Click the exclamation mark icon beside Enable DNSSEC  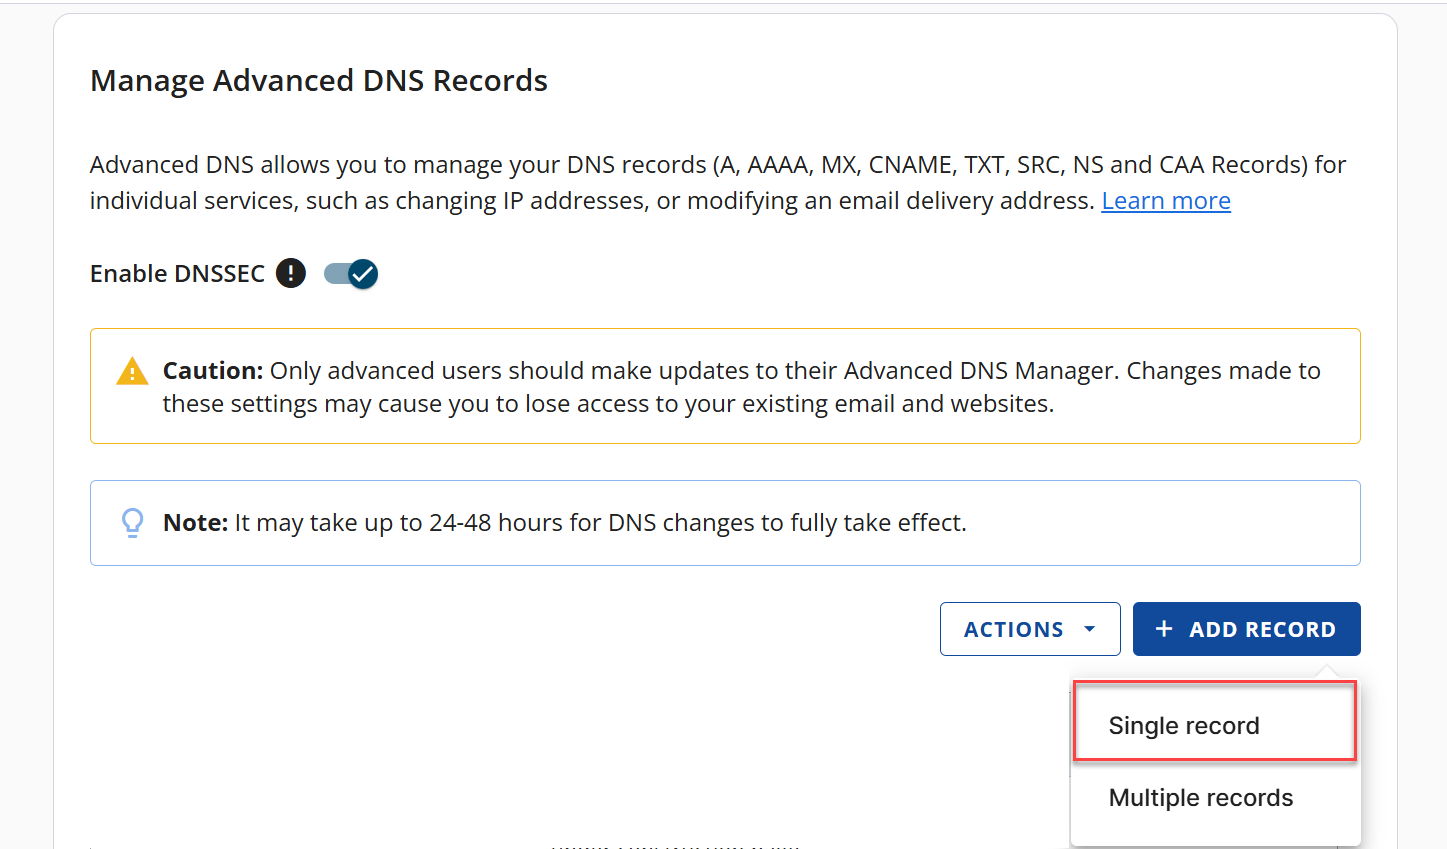point(290,272)
